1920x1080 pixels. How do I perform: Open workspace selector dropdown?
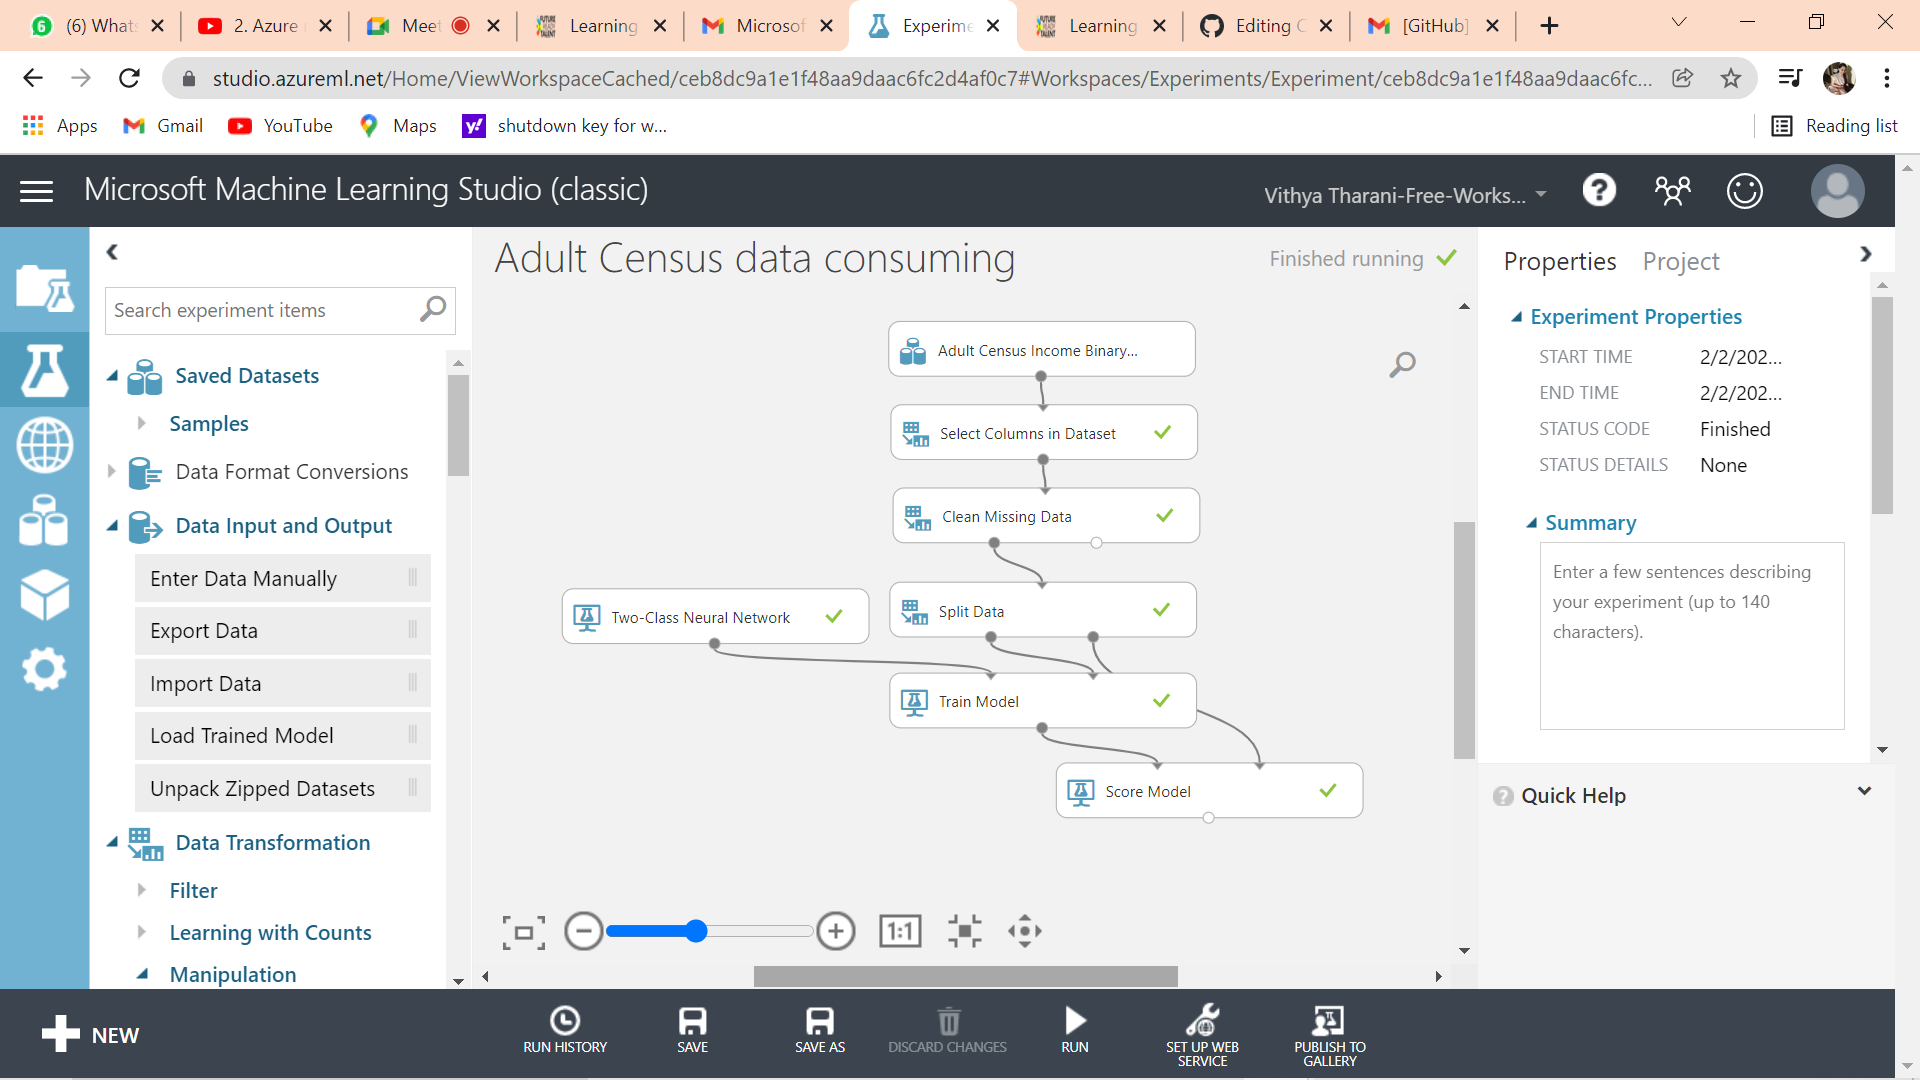pos(1404,195)
